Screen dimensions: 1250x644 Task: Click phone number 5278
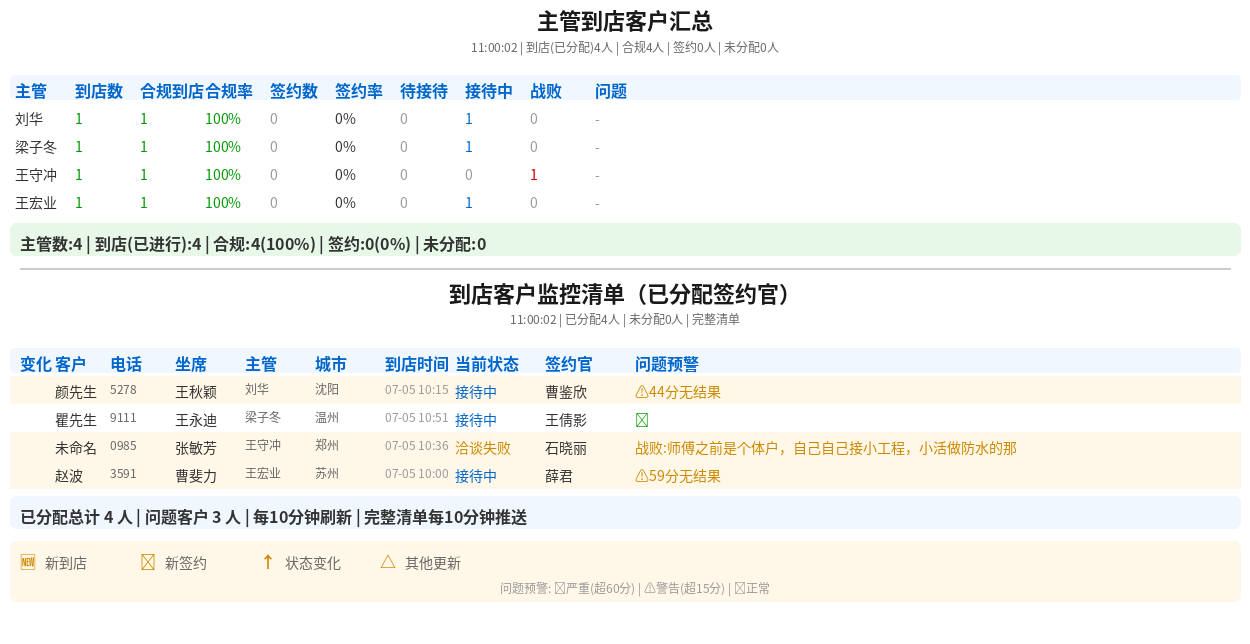(x=123, y=390)
